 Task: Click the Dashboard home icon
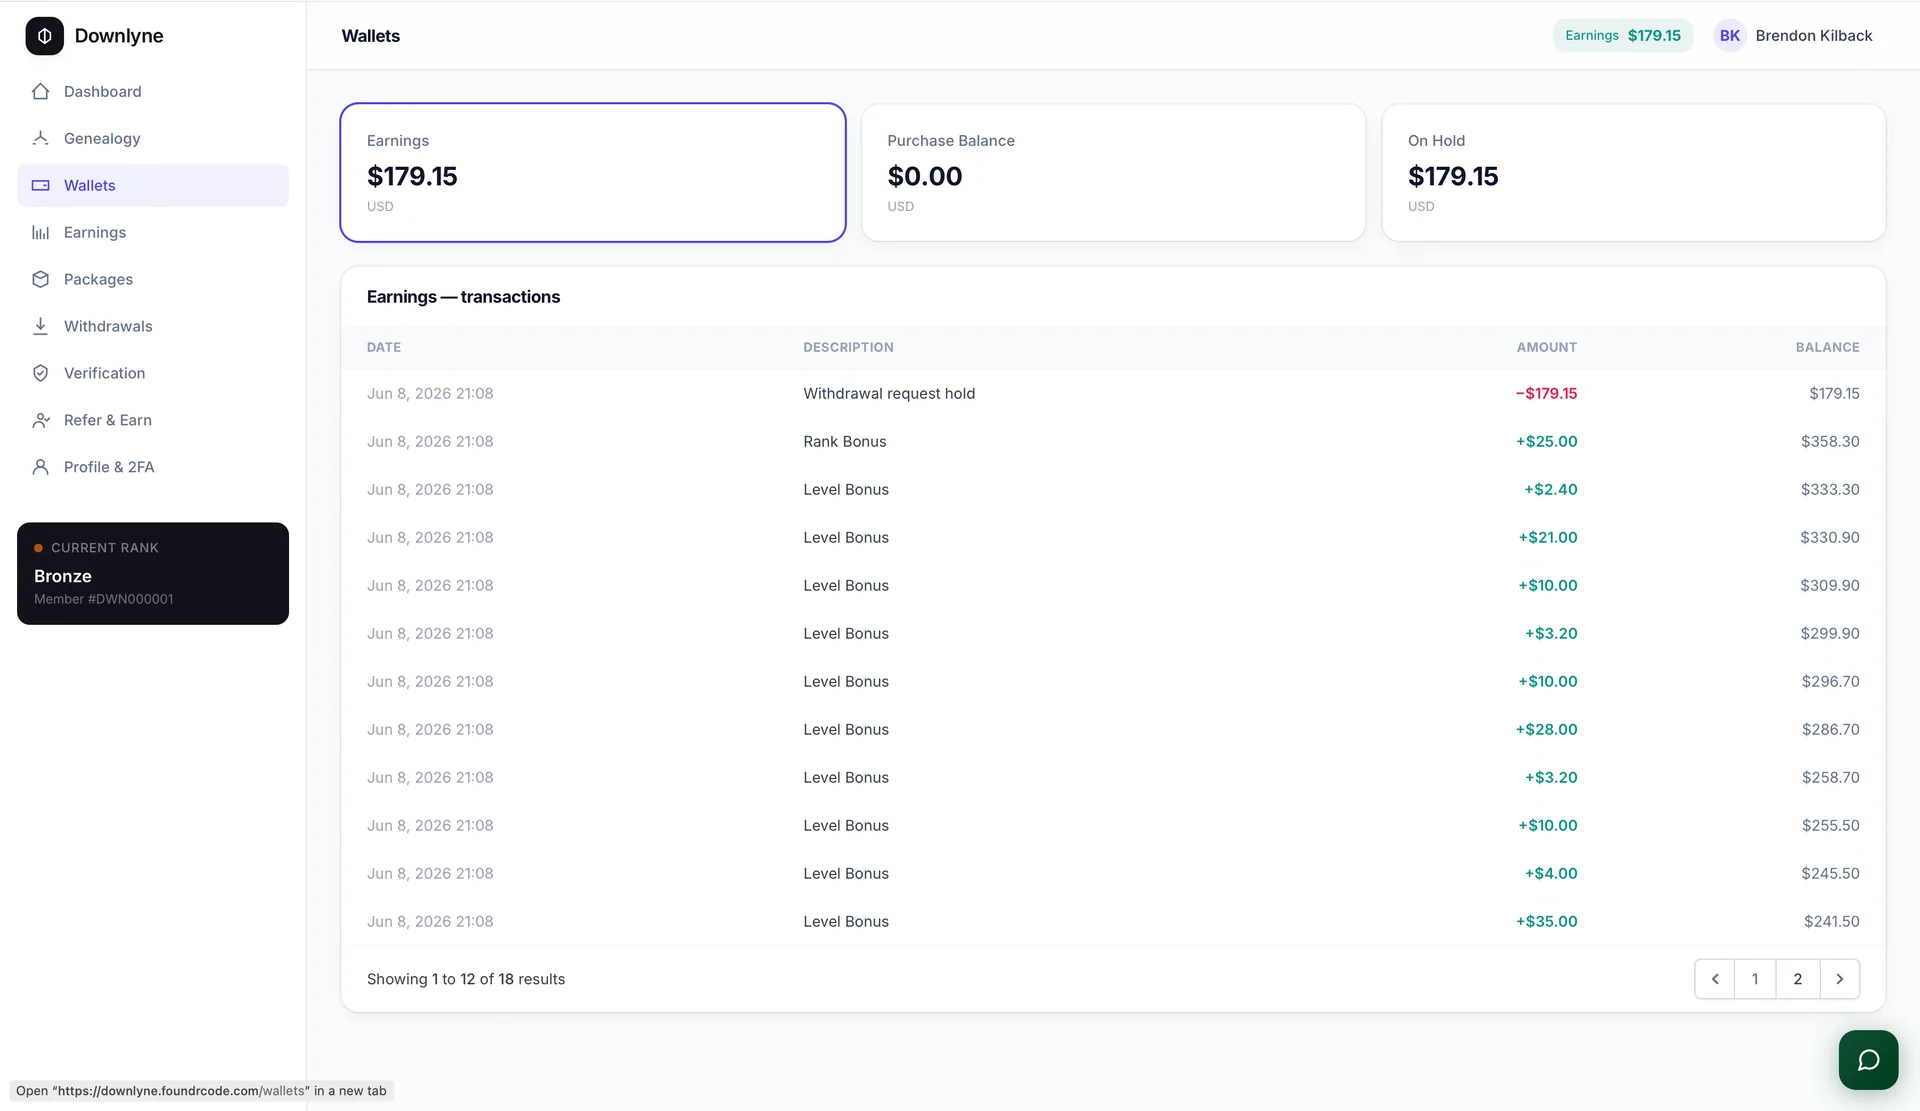point(41,91)
